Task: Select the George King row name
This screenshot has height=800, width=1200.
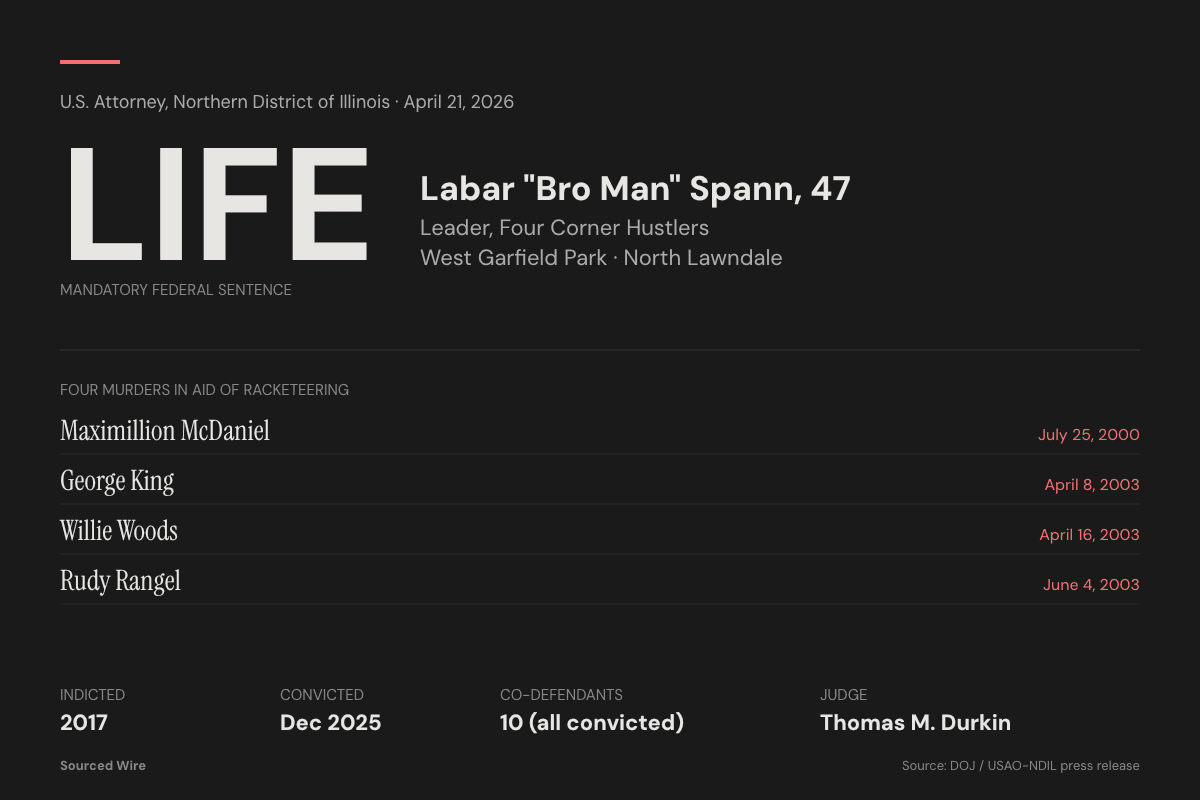Action: click(x=117, y=481)
